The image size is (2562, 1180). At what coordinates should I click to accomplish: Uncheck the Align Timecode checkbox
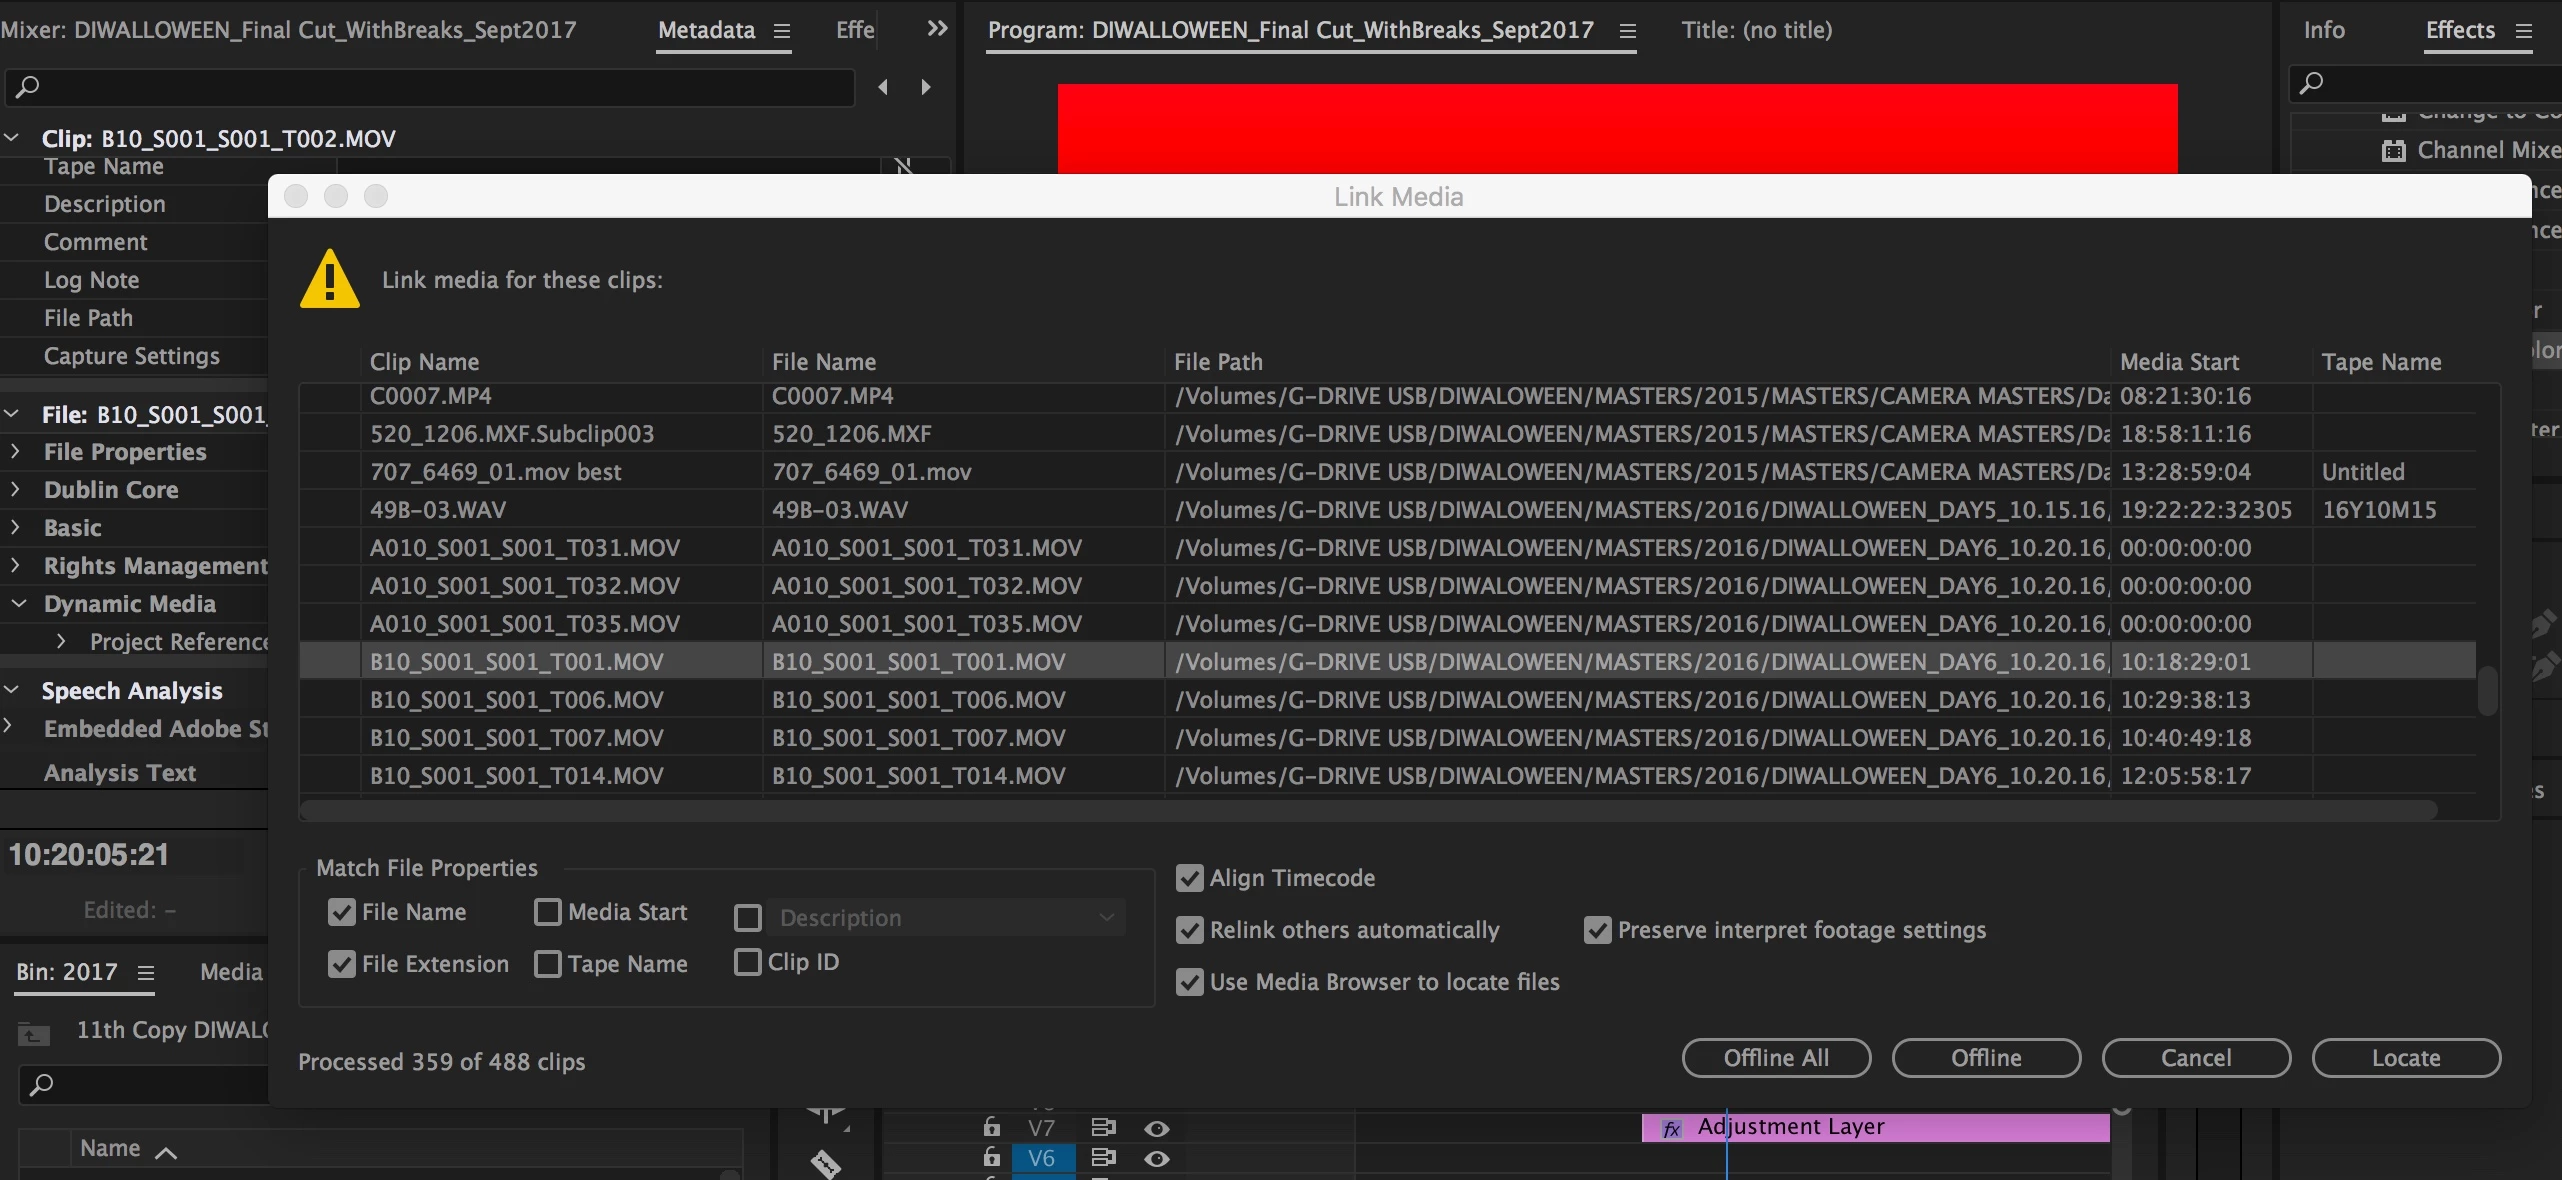1189,878
